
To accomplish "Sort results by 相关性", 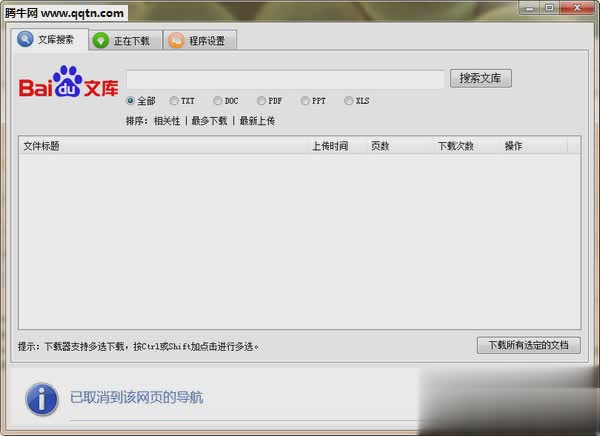I will 167,121.
